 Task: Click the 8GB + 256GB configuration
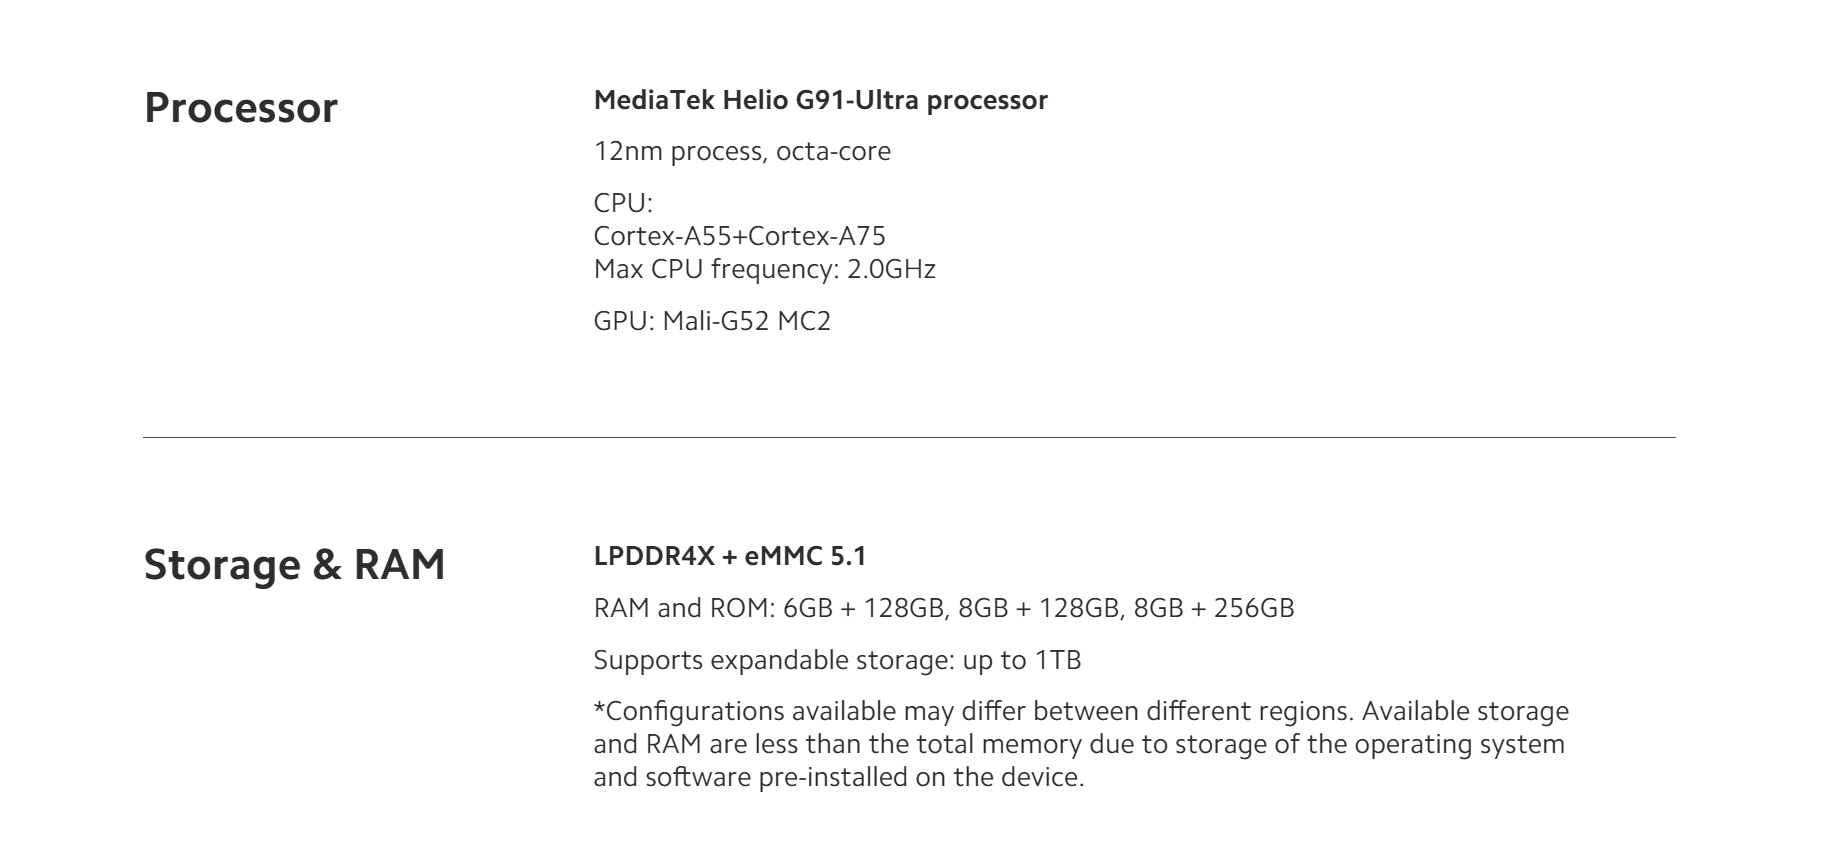[1214, 608]
